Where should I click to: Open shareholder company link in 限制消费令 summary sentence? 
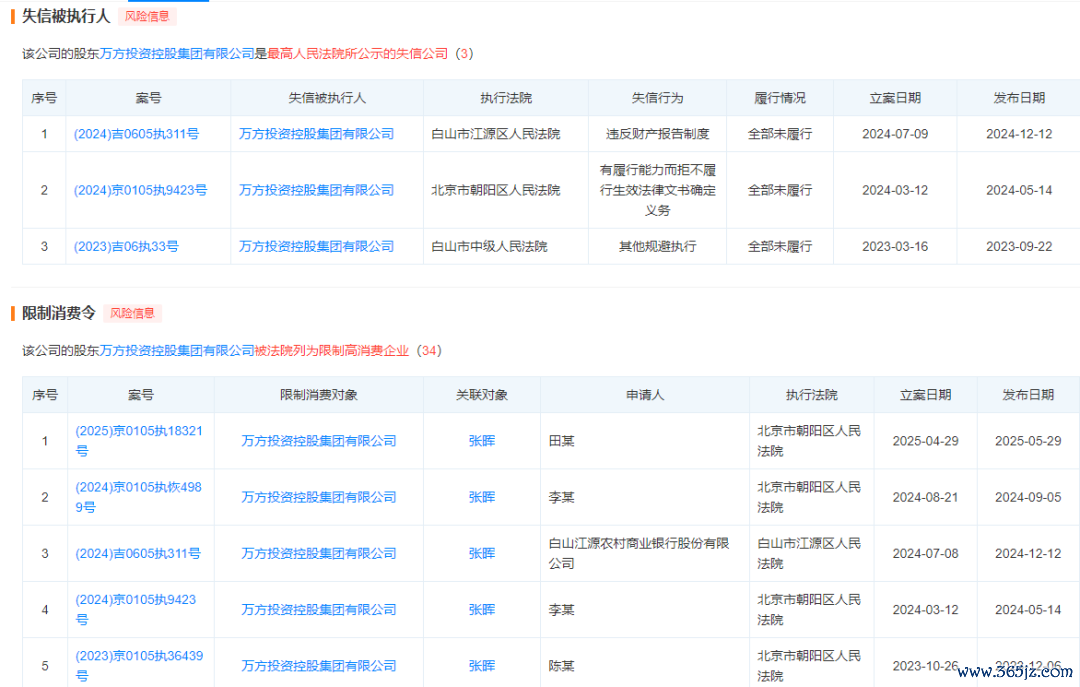click(x=177, y=351)
